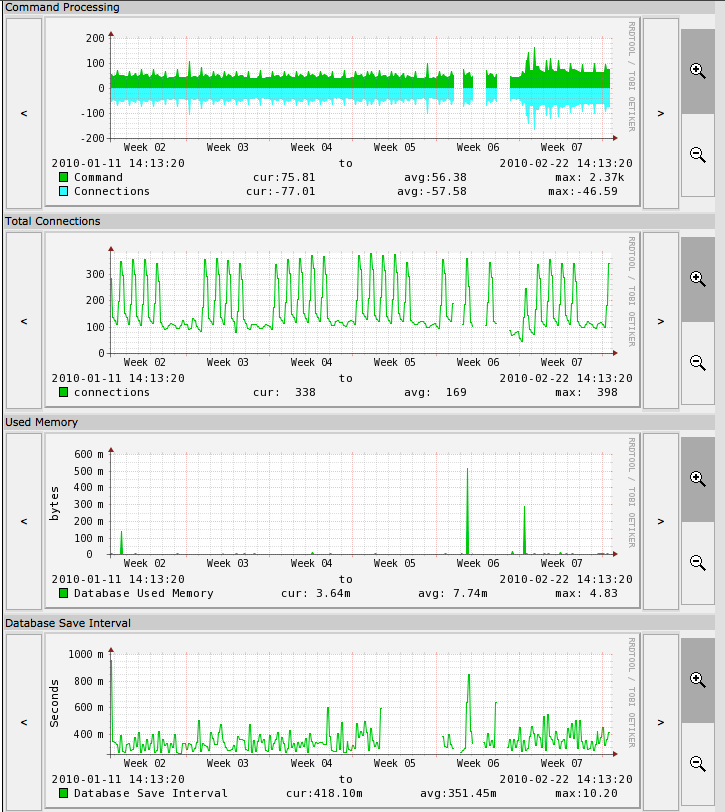
Task: Step forward in Database Save Interval graph
Action: click(661, 722)
